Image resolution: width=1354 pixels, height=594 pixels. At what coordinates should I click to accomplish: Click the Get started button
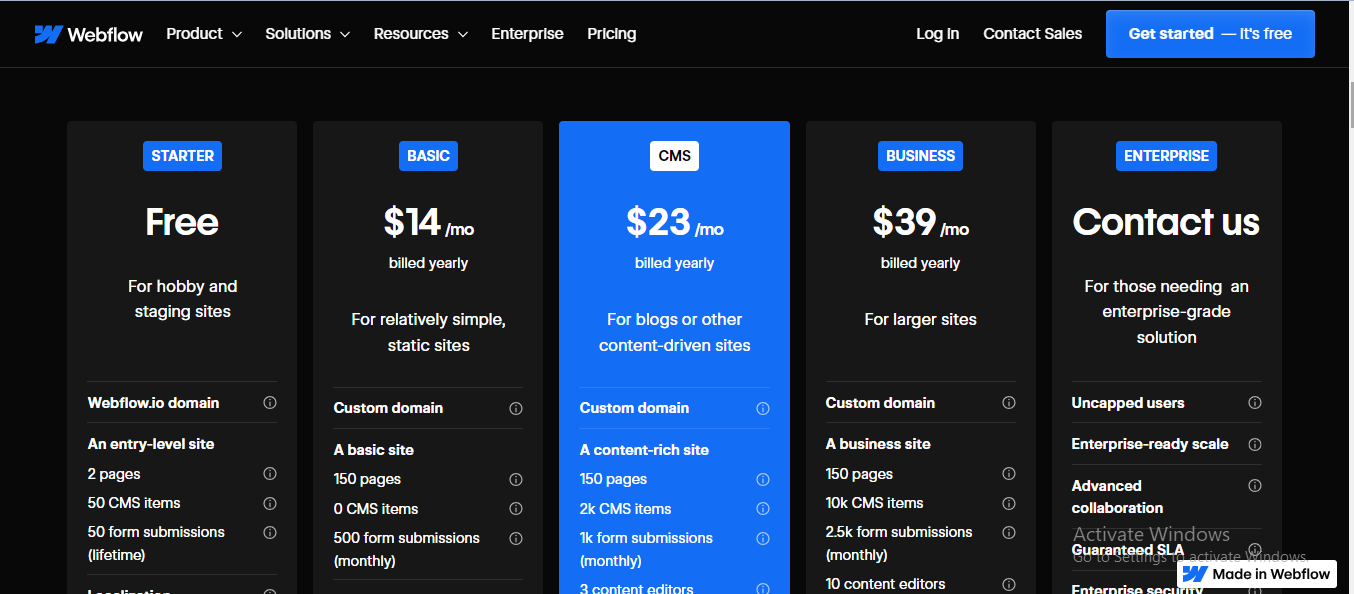[1210, 33]
